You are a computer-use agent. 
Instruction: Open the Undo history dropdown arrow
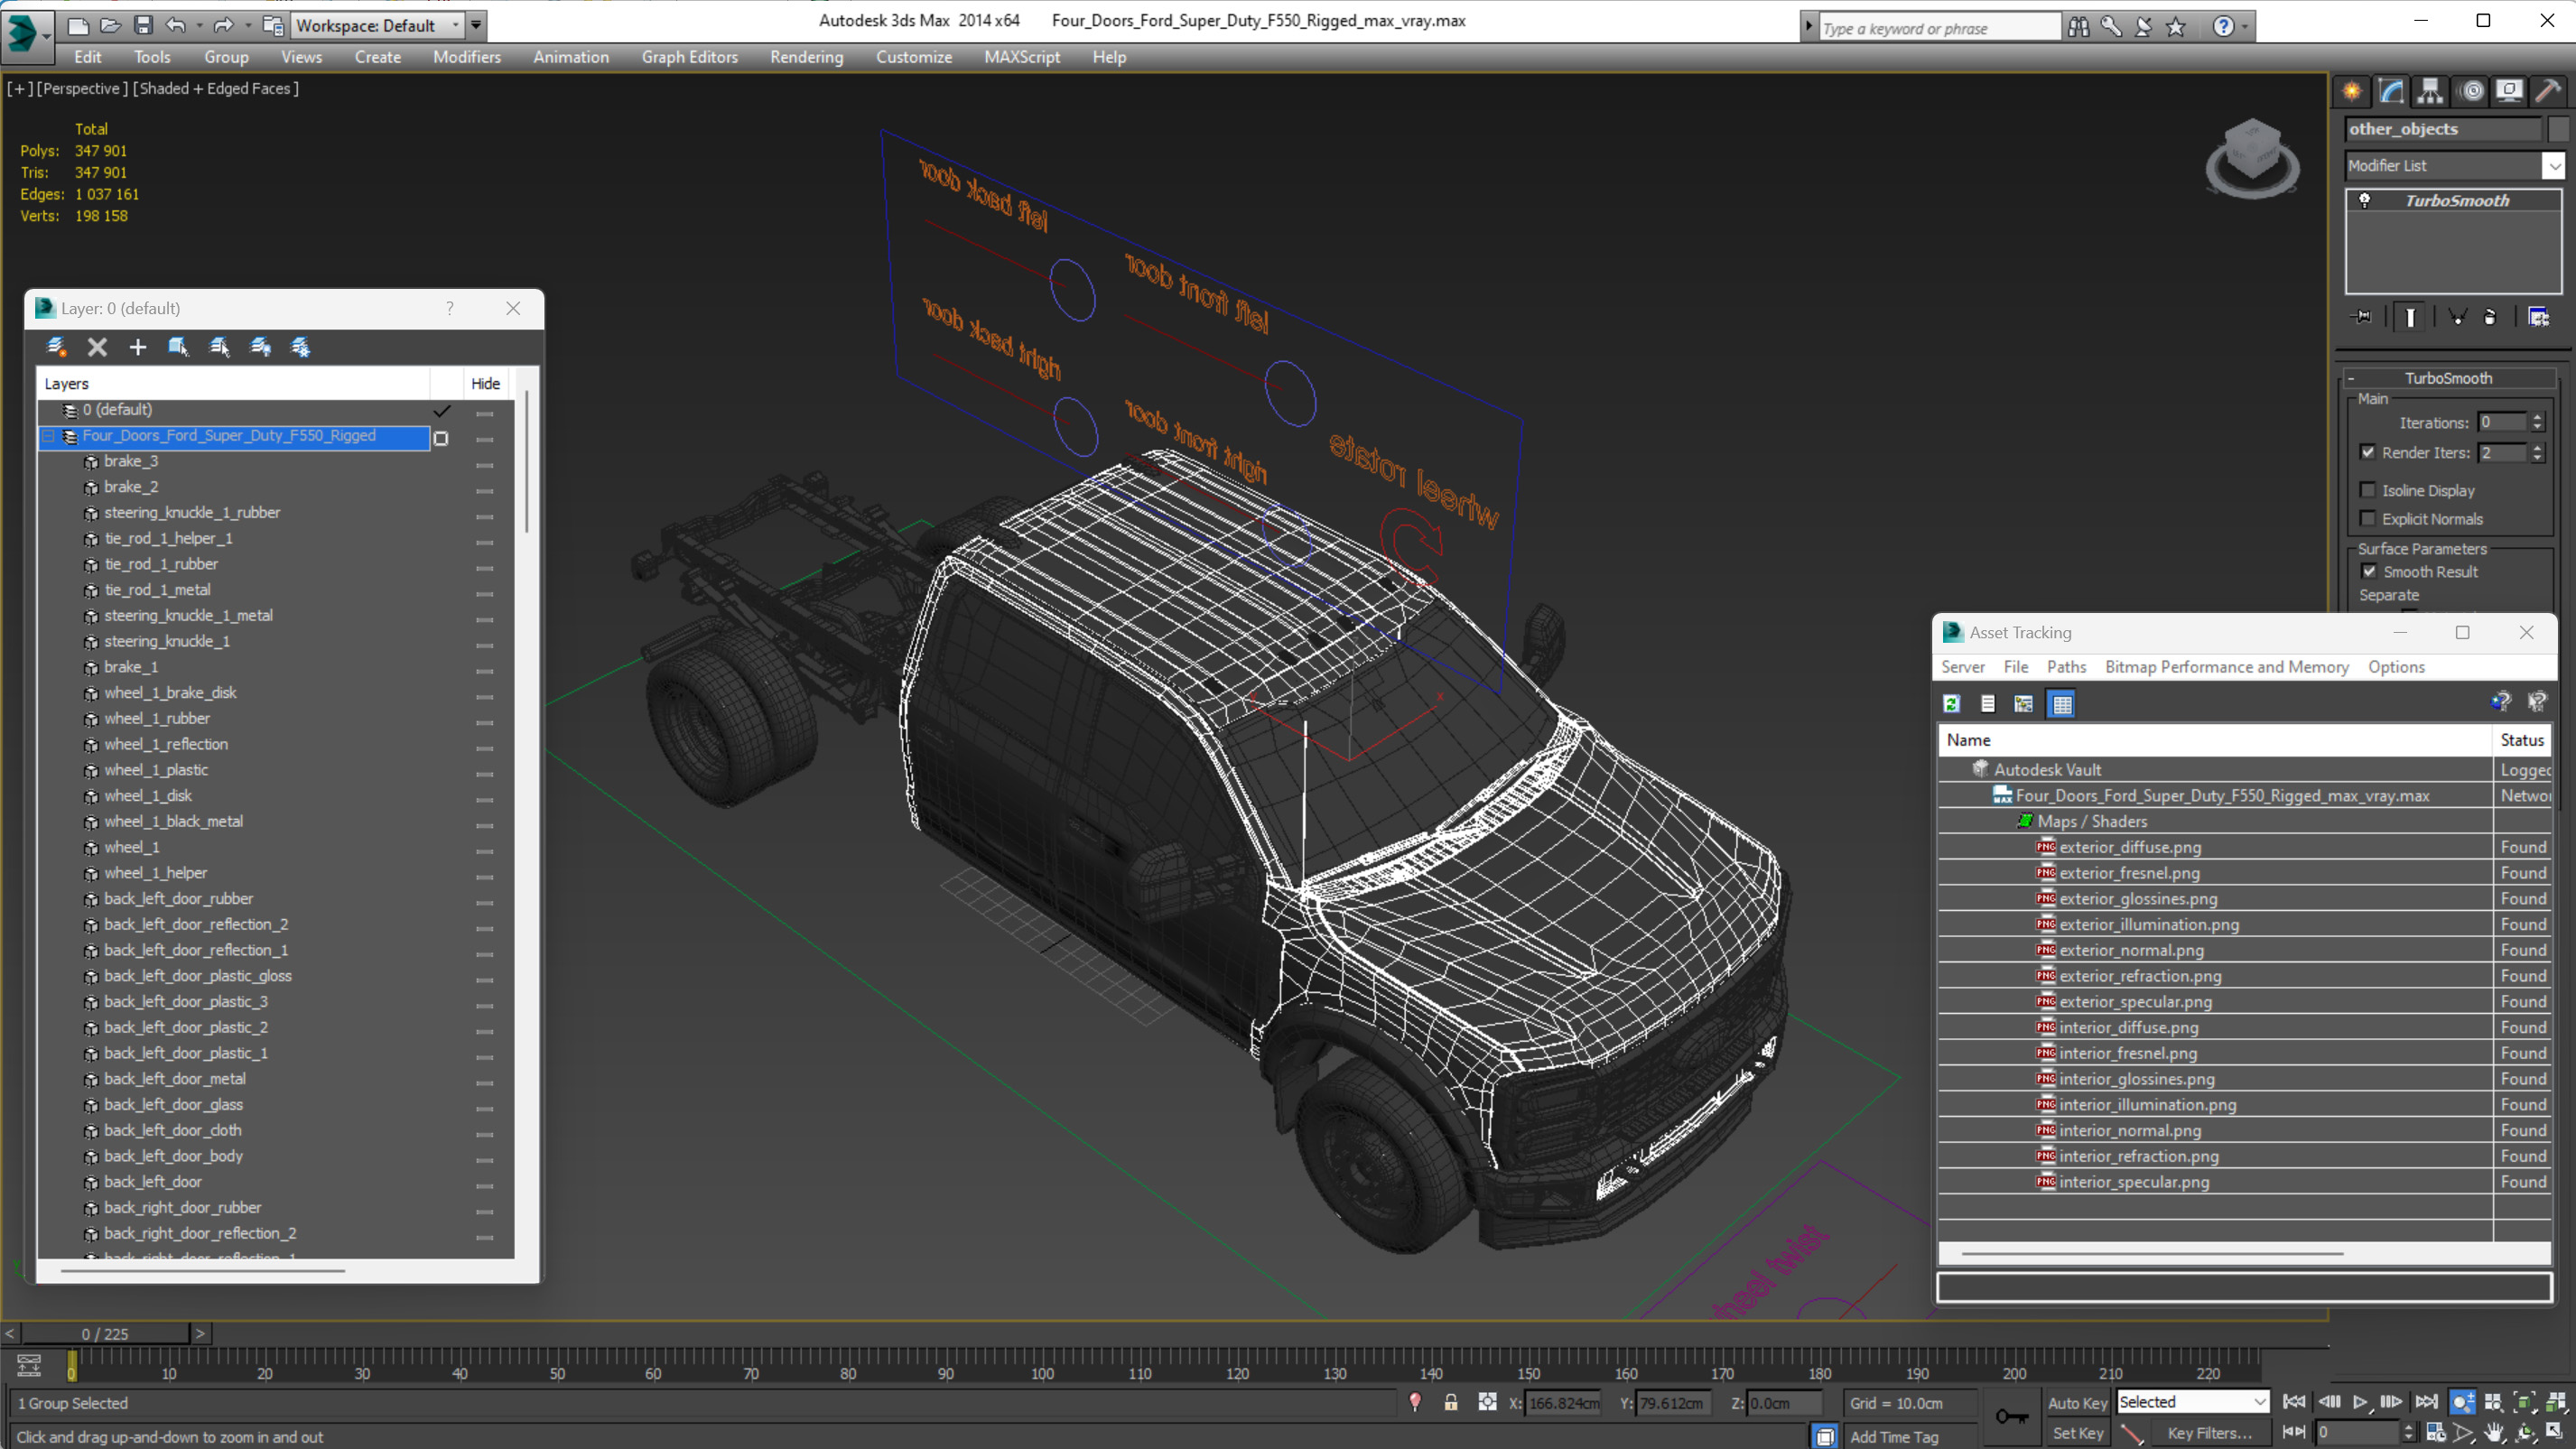[199, 25]
